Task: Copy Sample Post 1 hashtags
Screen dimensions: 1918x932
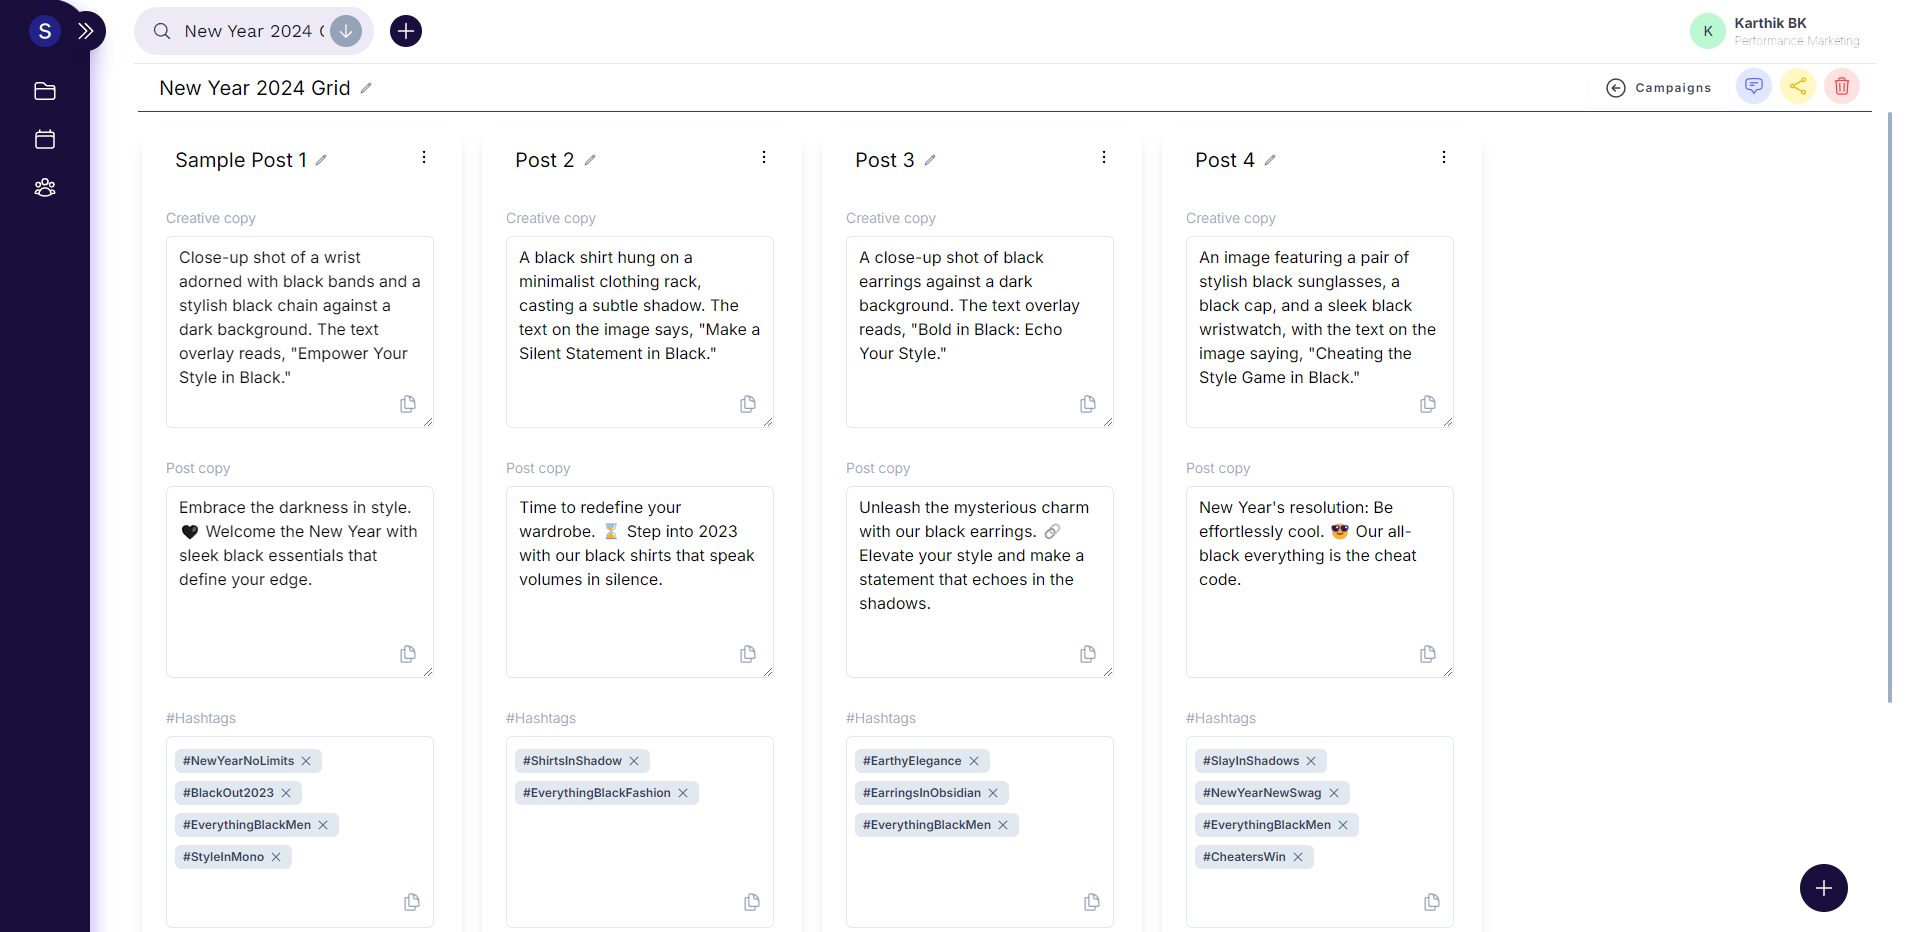Action: [x=412, y=902]
